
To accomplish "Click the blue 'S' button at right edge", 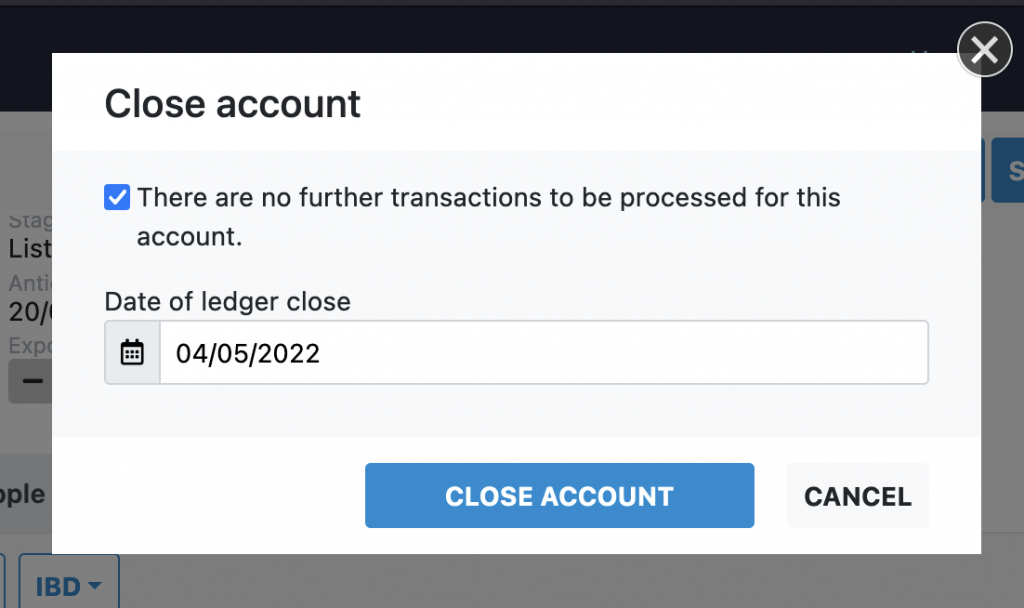I will (1010, 171).
